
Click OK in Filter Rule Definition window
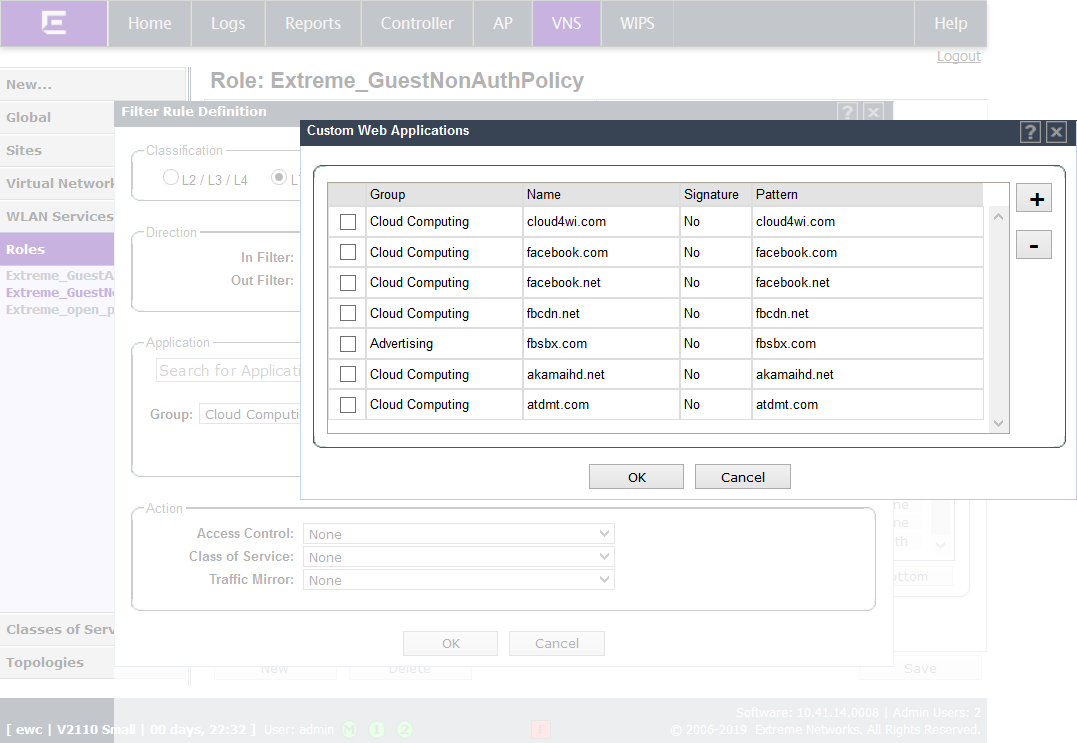tap(451, 643)
